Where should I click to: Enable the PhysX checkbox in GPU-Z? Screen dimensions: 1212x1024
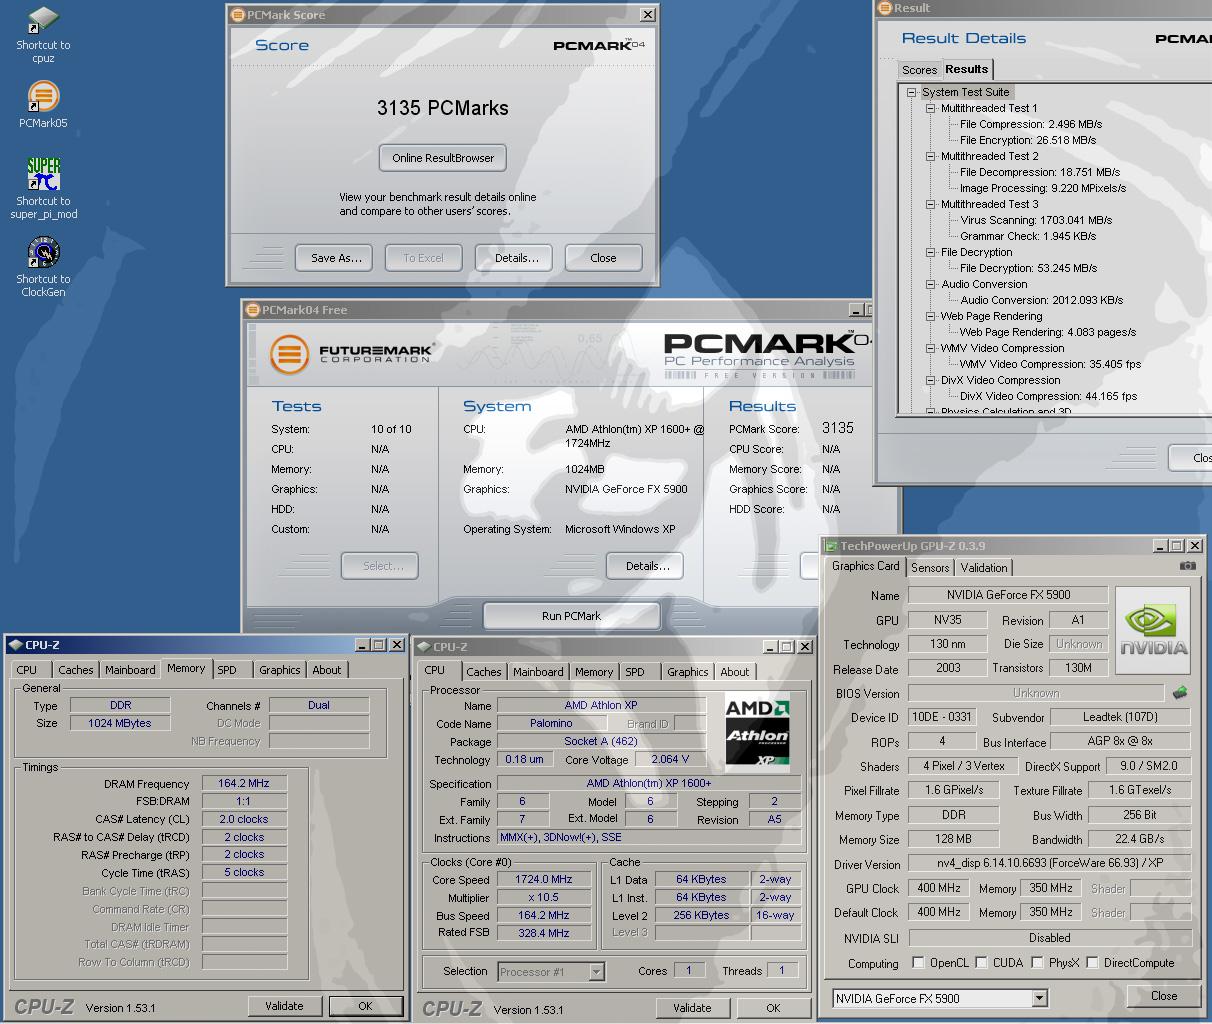[1038, 963]
